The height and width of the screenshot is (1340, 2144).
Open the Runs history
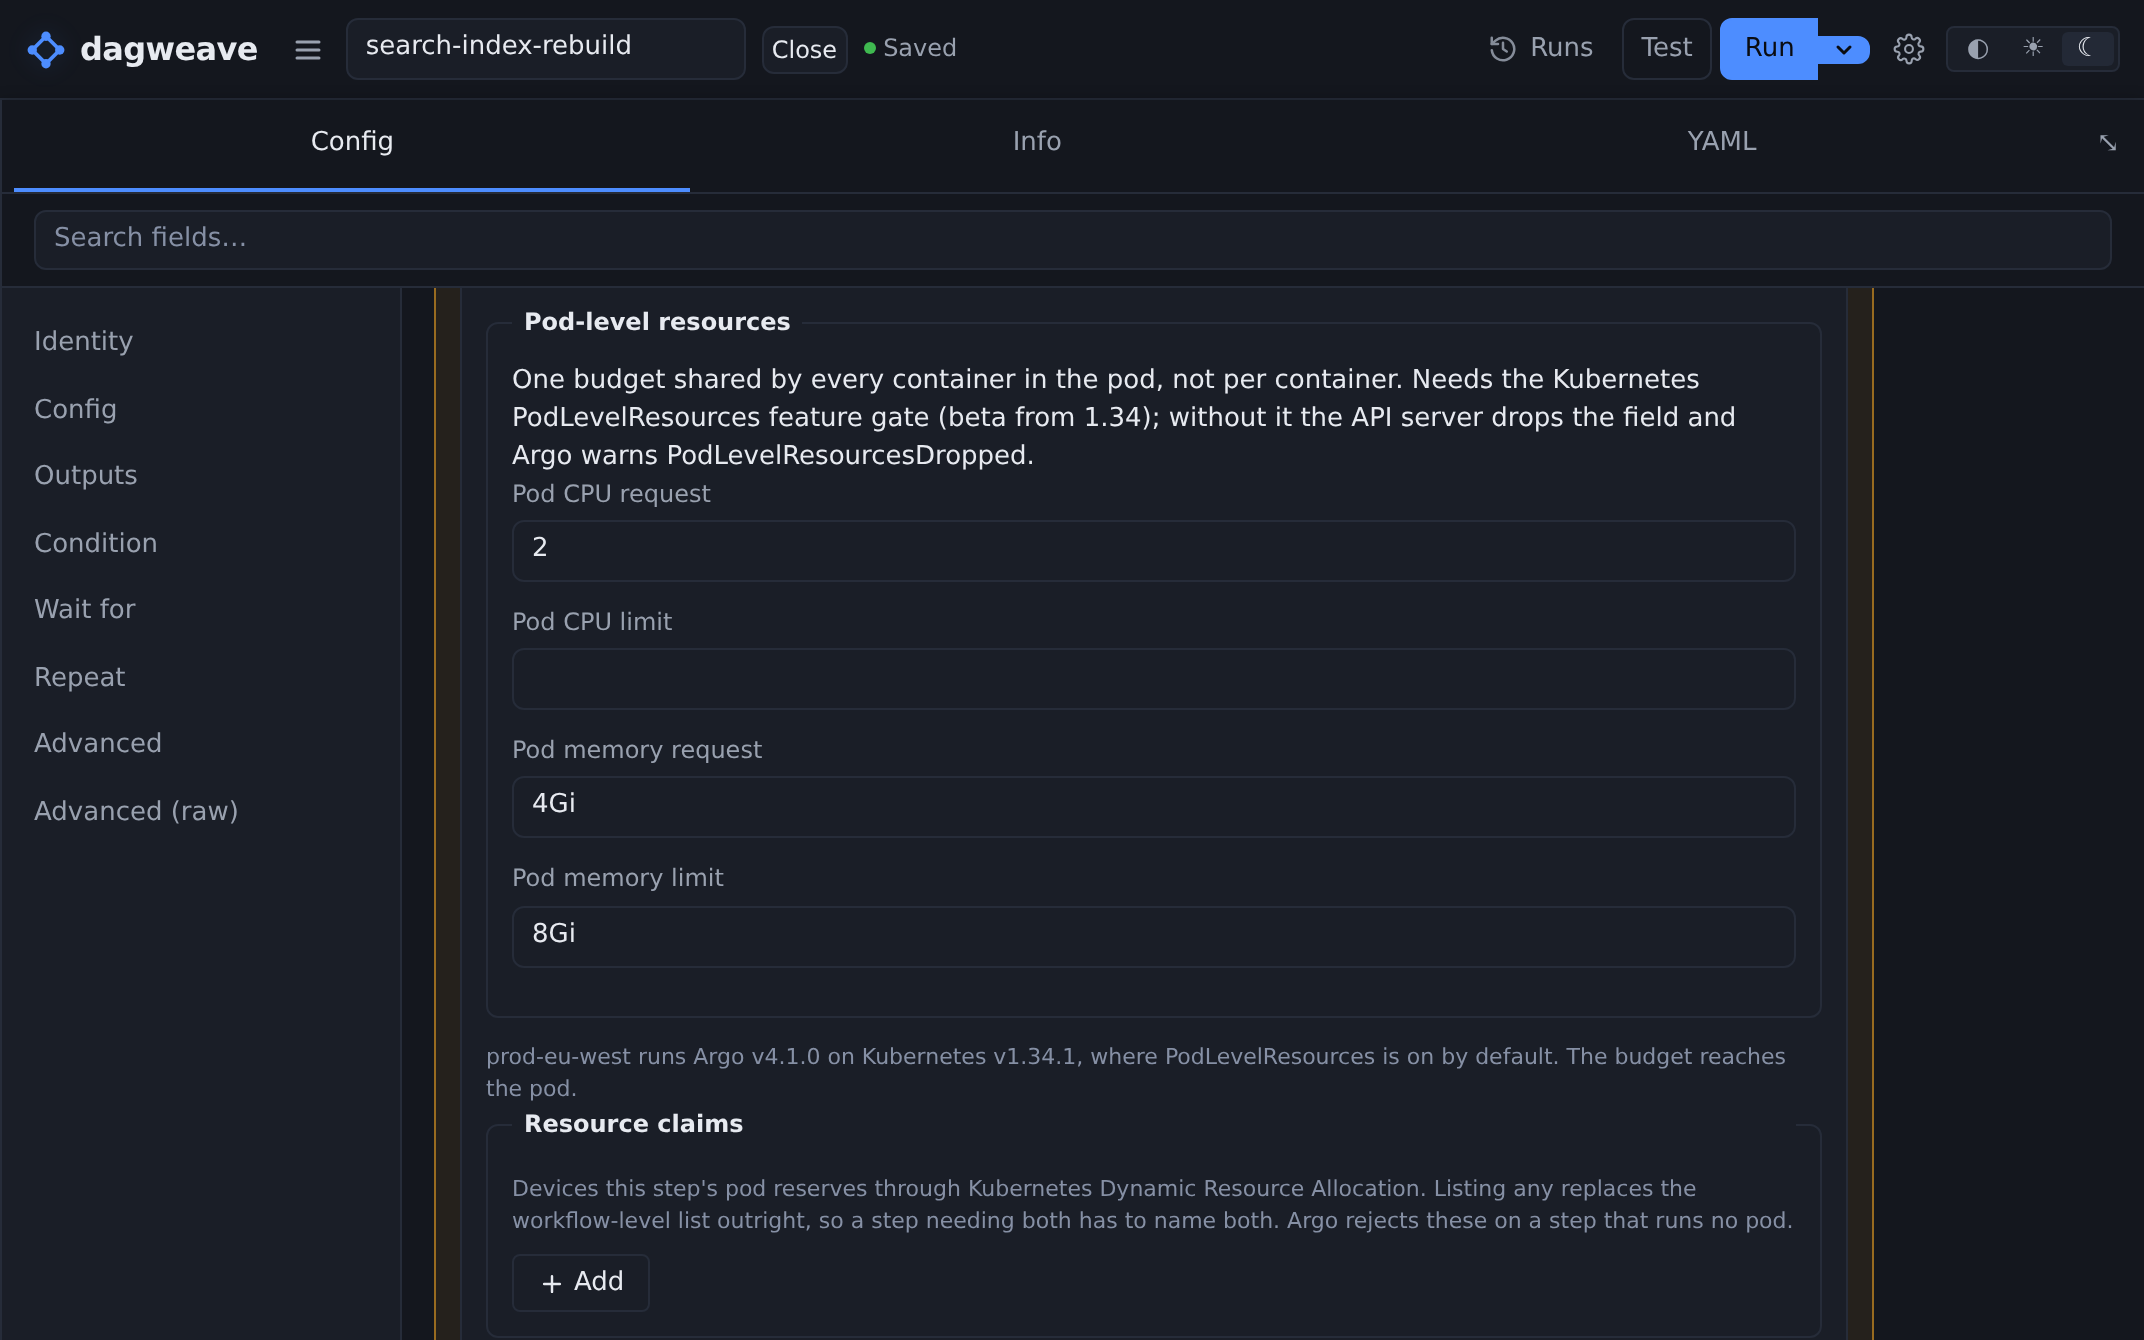(x=1541, y=48)
